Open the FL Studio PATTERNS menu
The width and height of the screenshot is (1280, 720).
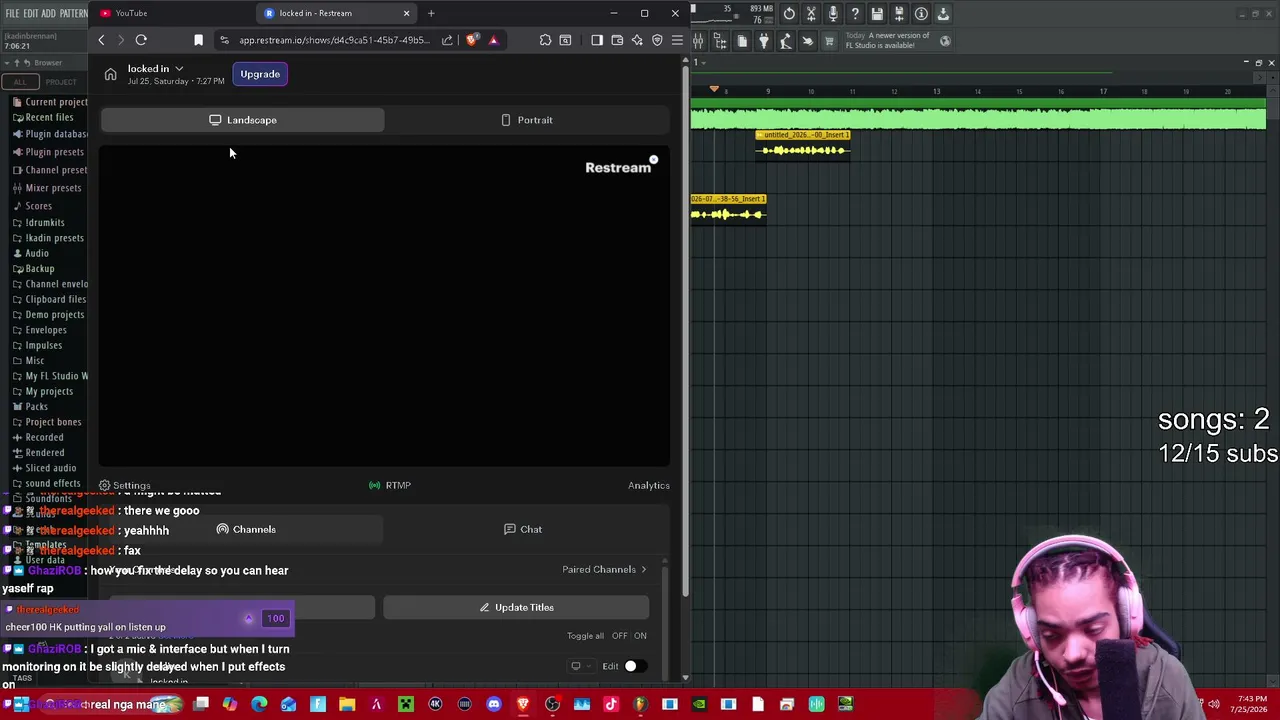pos(73,13)
